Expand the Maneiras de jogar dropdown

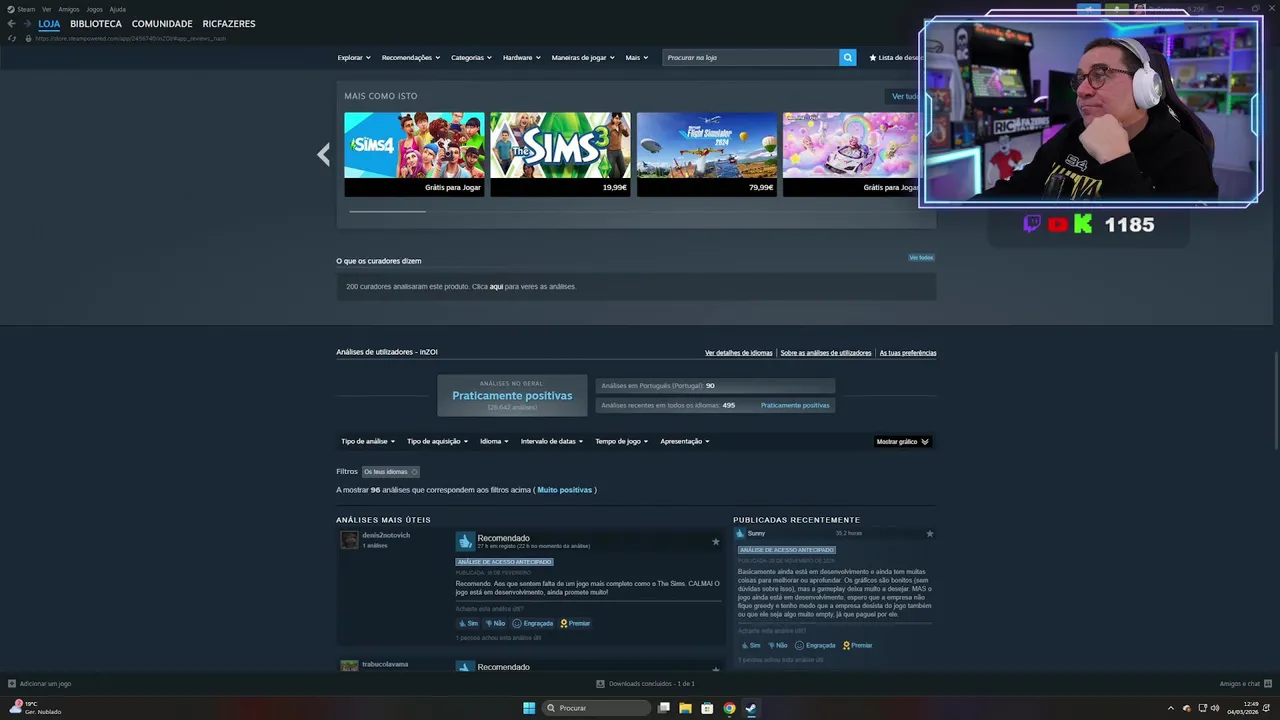click(583, 58)
